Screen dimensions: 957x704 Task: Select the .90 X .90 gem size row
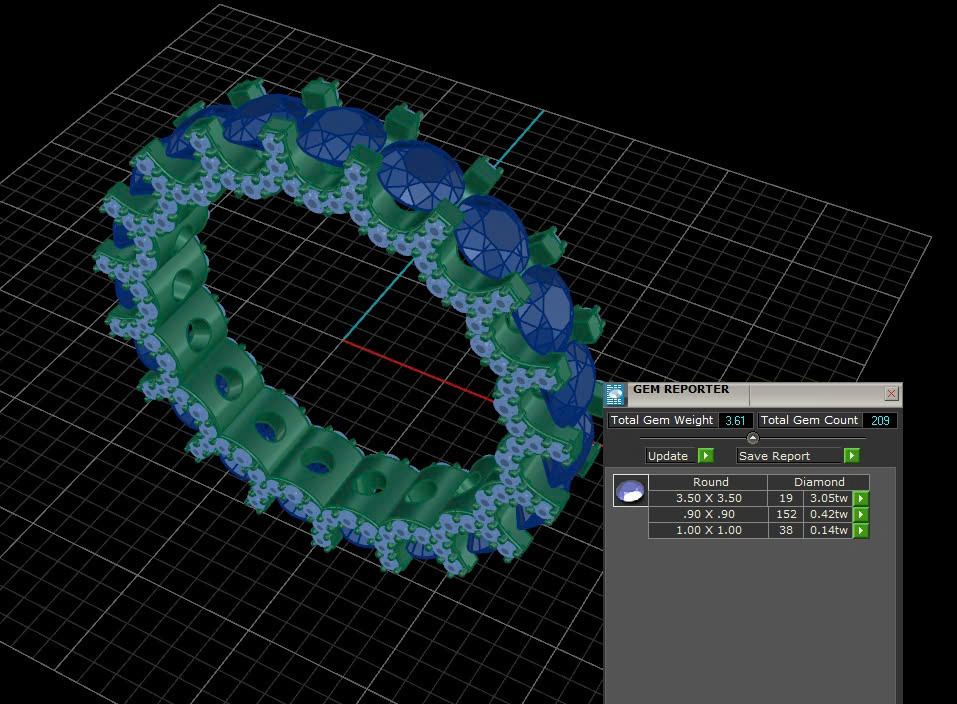coord(708,514)
